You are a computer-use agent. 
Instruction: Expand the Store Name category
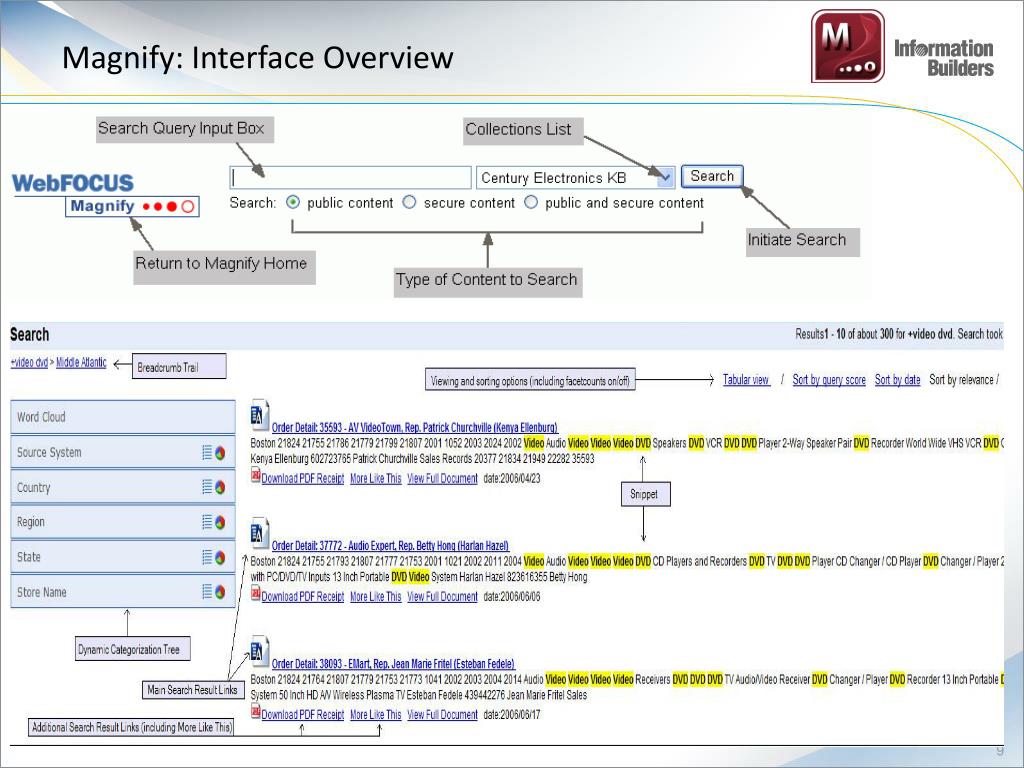[x=123, y=592]
